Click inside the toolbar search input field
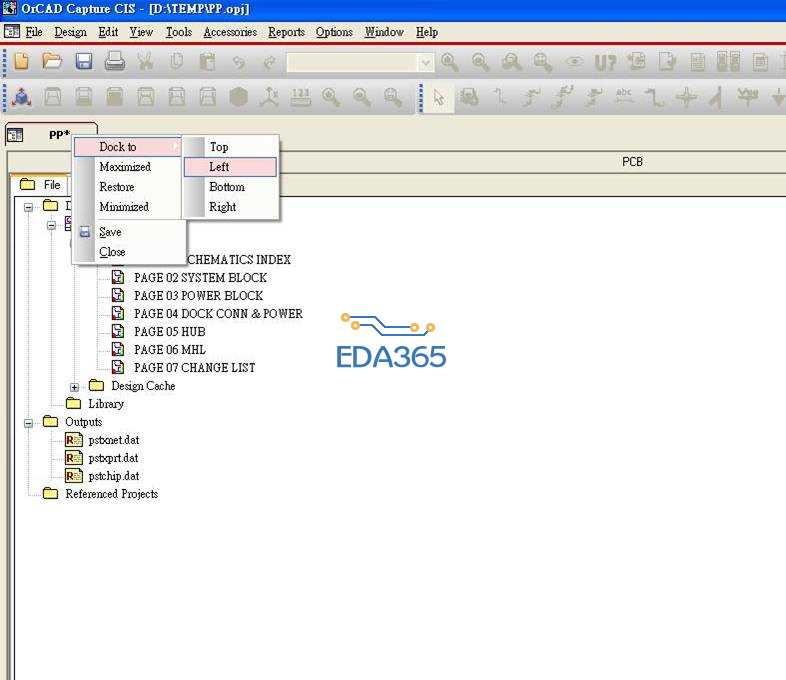Screen dimensions: 786x680 (352, 63)
